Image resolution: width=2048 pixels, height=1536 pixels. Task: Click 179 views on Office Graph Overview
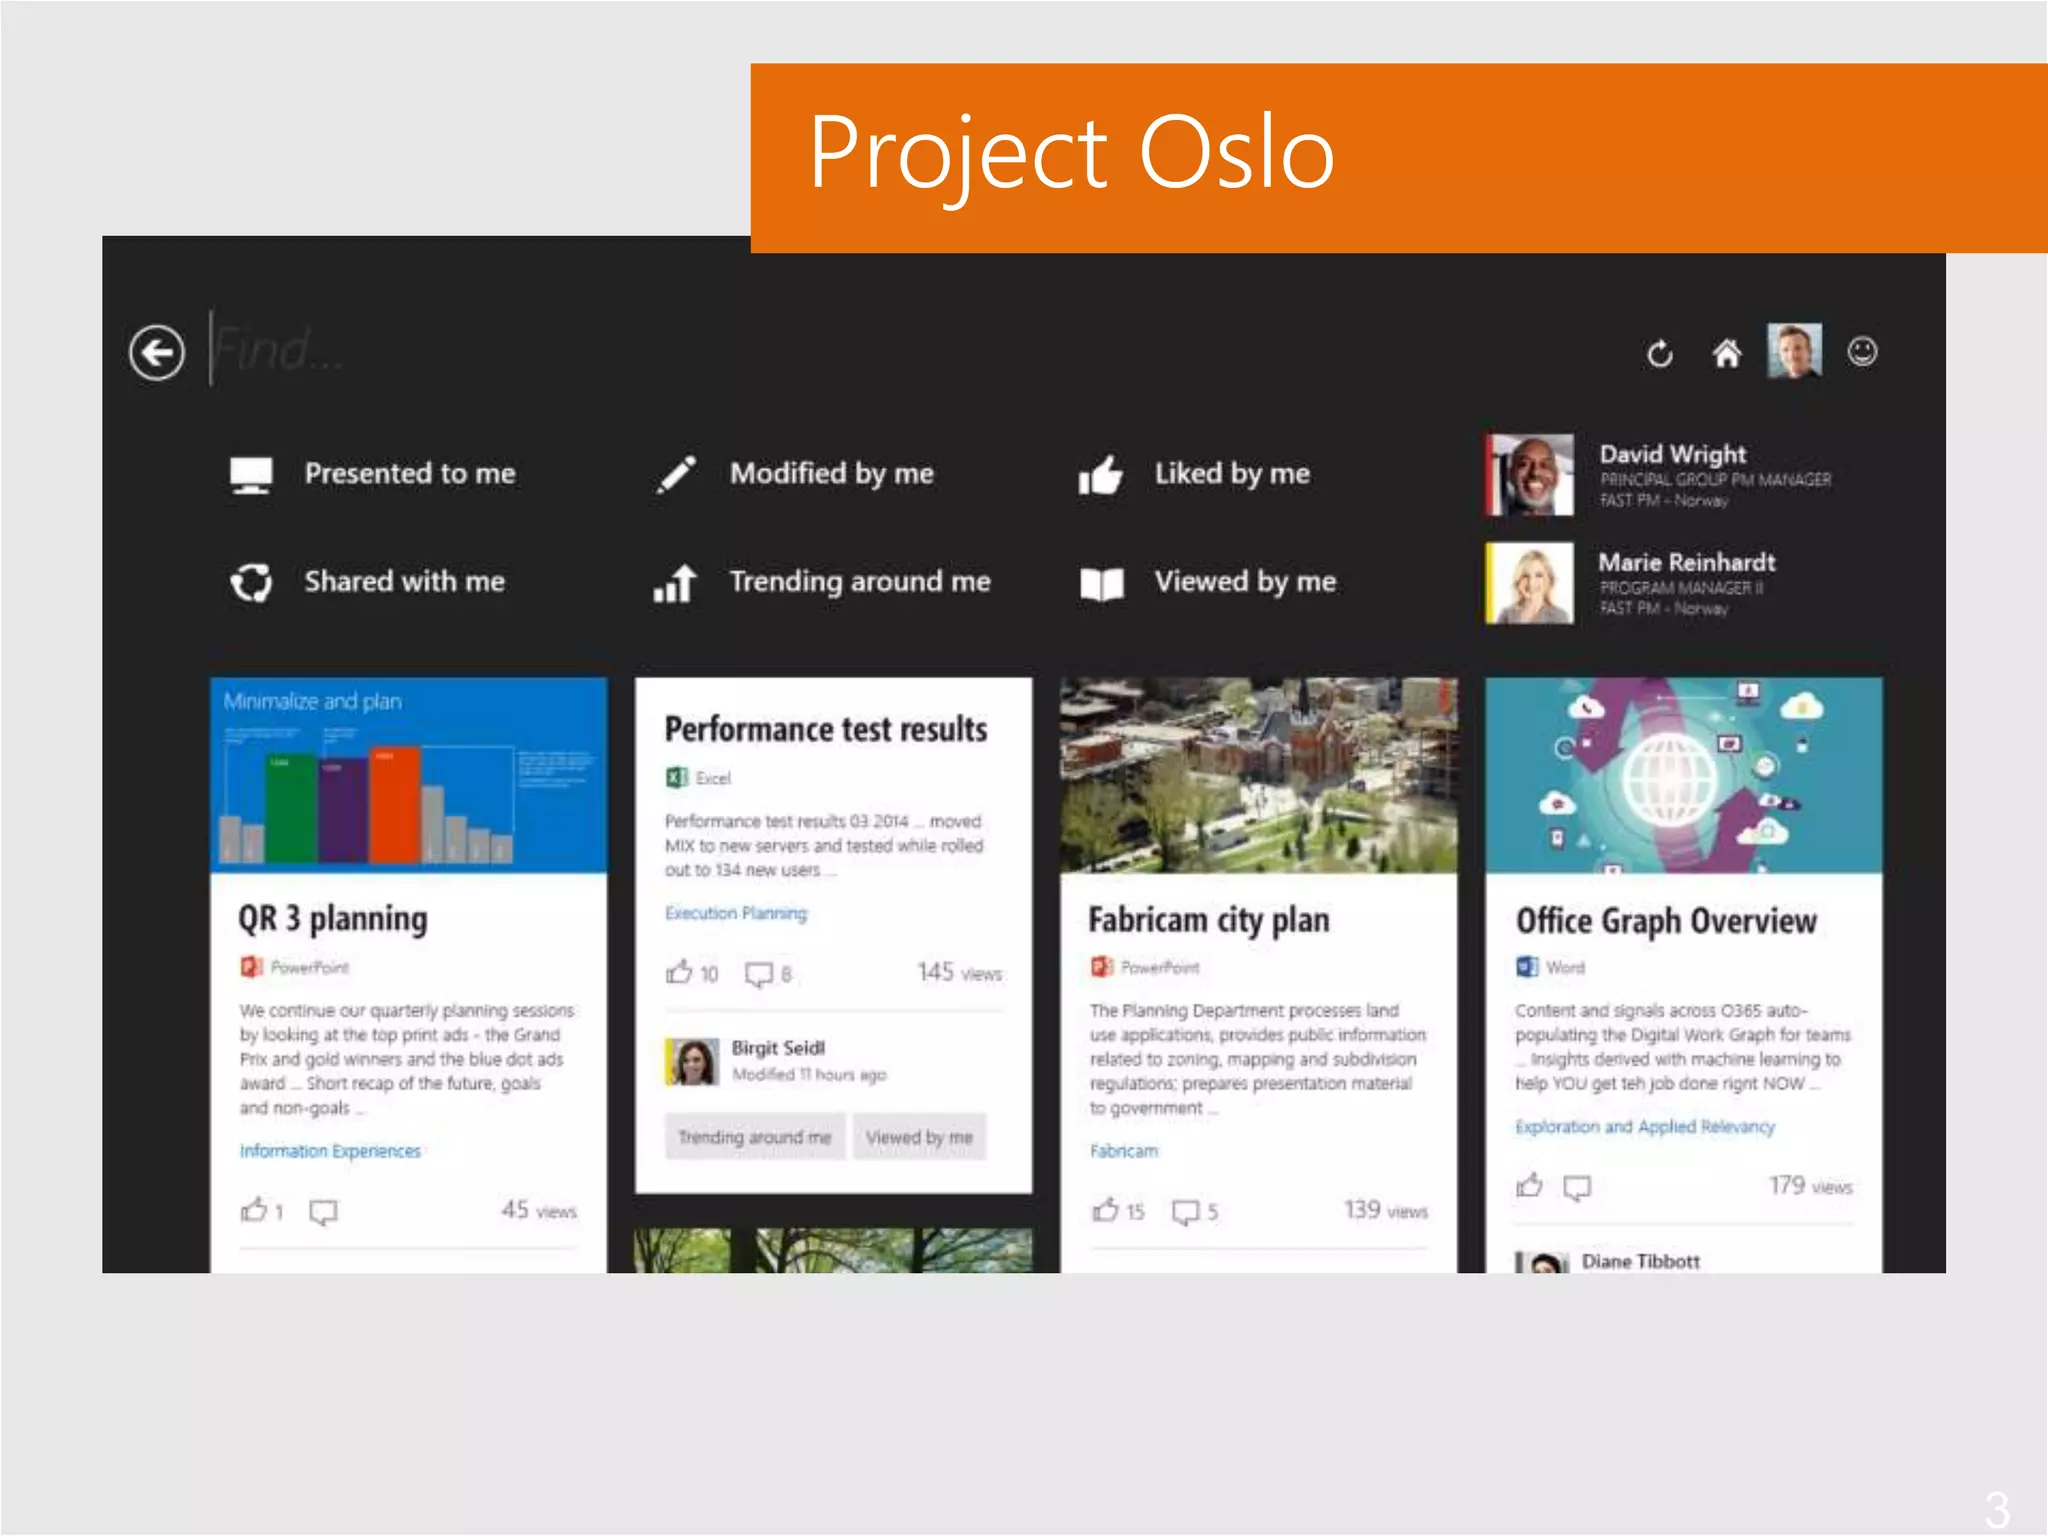click(x=1811, y=1186)
